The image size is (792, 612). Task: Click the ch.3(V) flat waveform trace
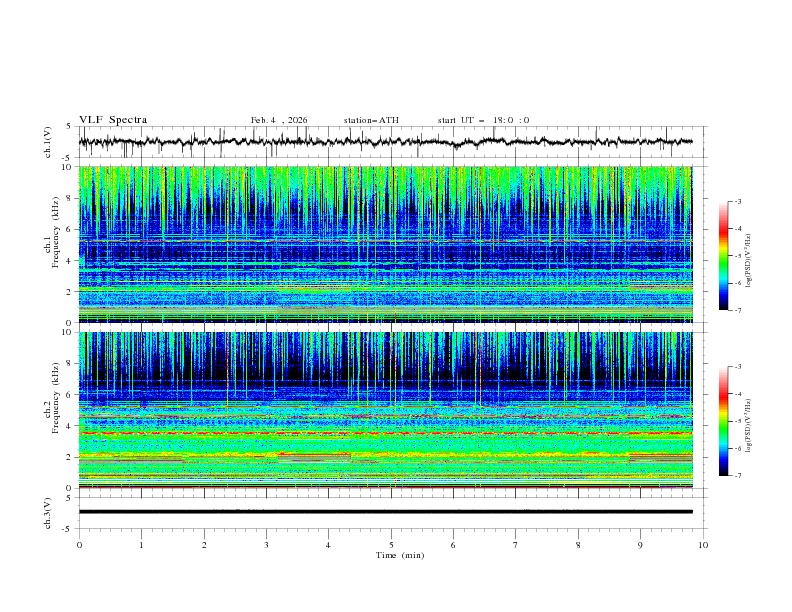click(386, 512)
